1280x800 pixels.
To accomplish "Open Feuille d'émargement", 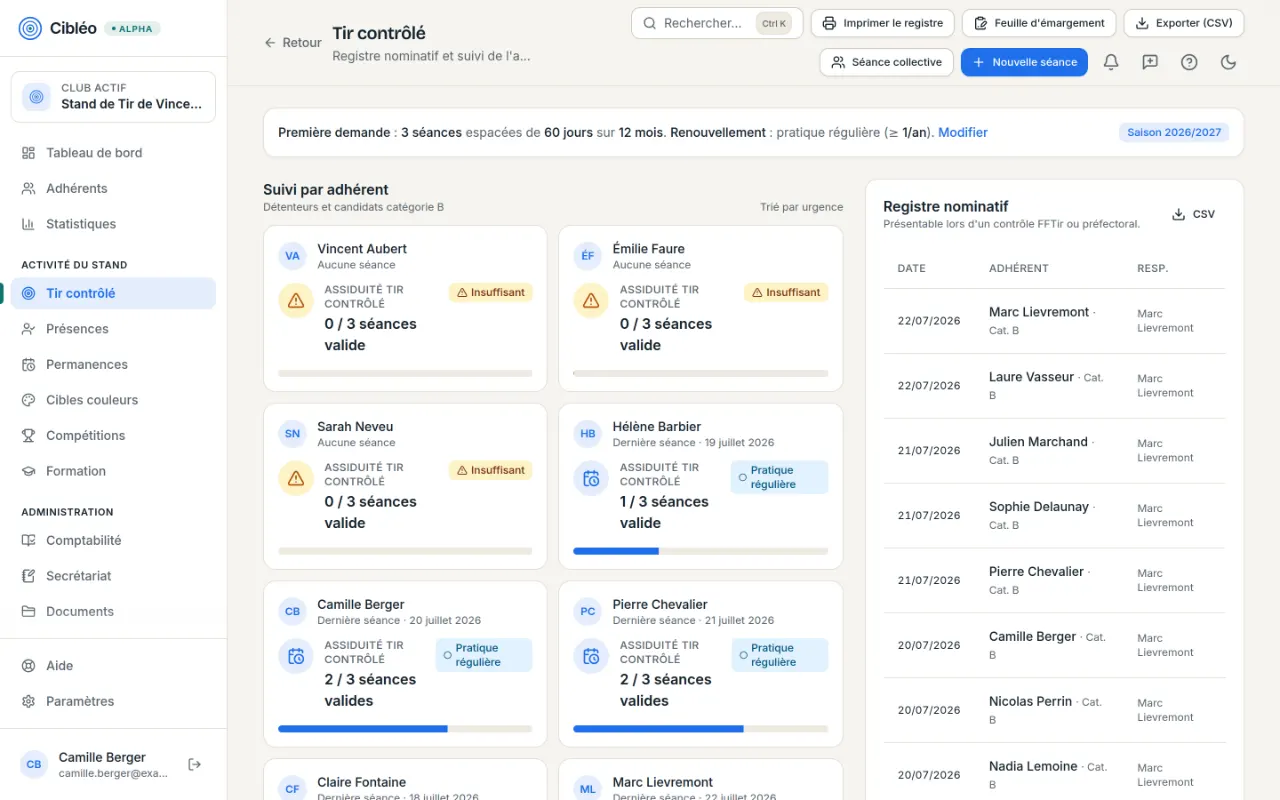I will tap(1039, 23).
